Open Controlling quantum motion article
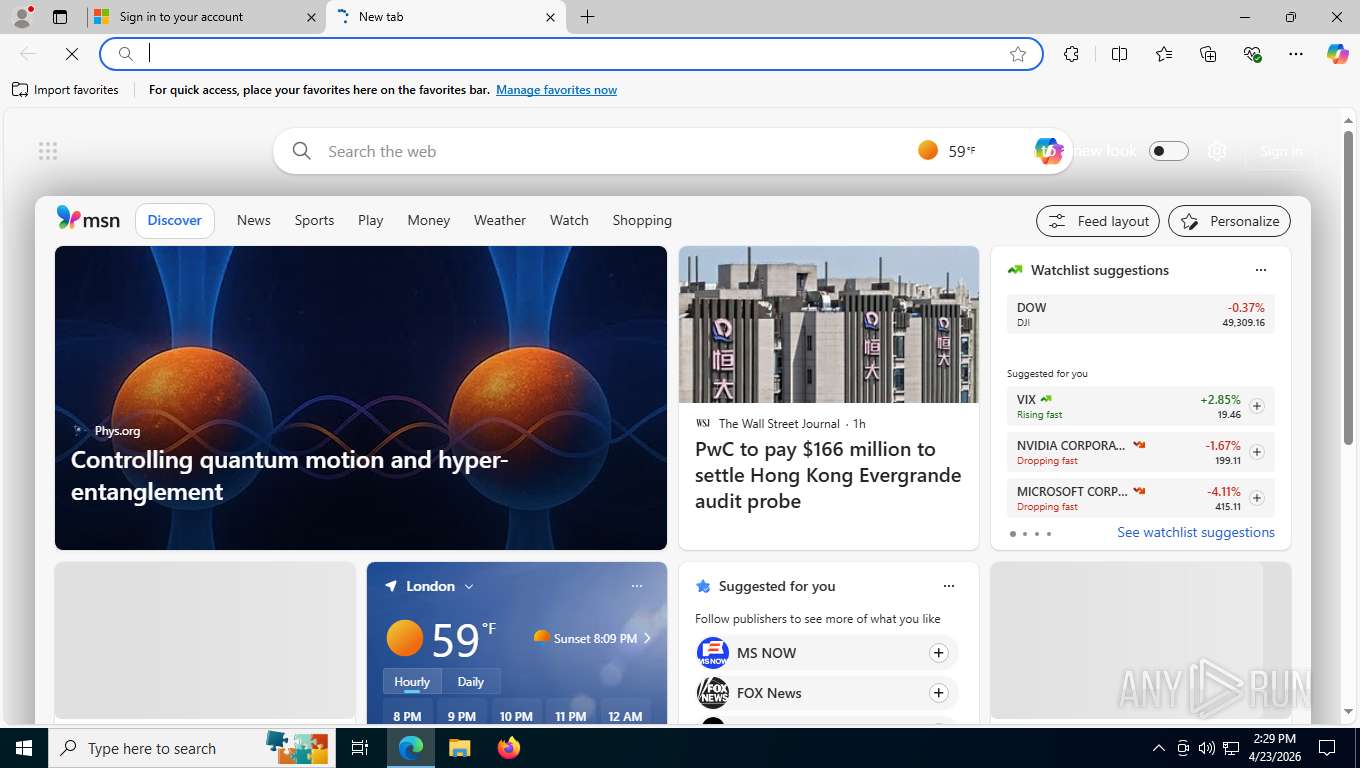Screen dimensions: 1360x768 tap(290, 476)
